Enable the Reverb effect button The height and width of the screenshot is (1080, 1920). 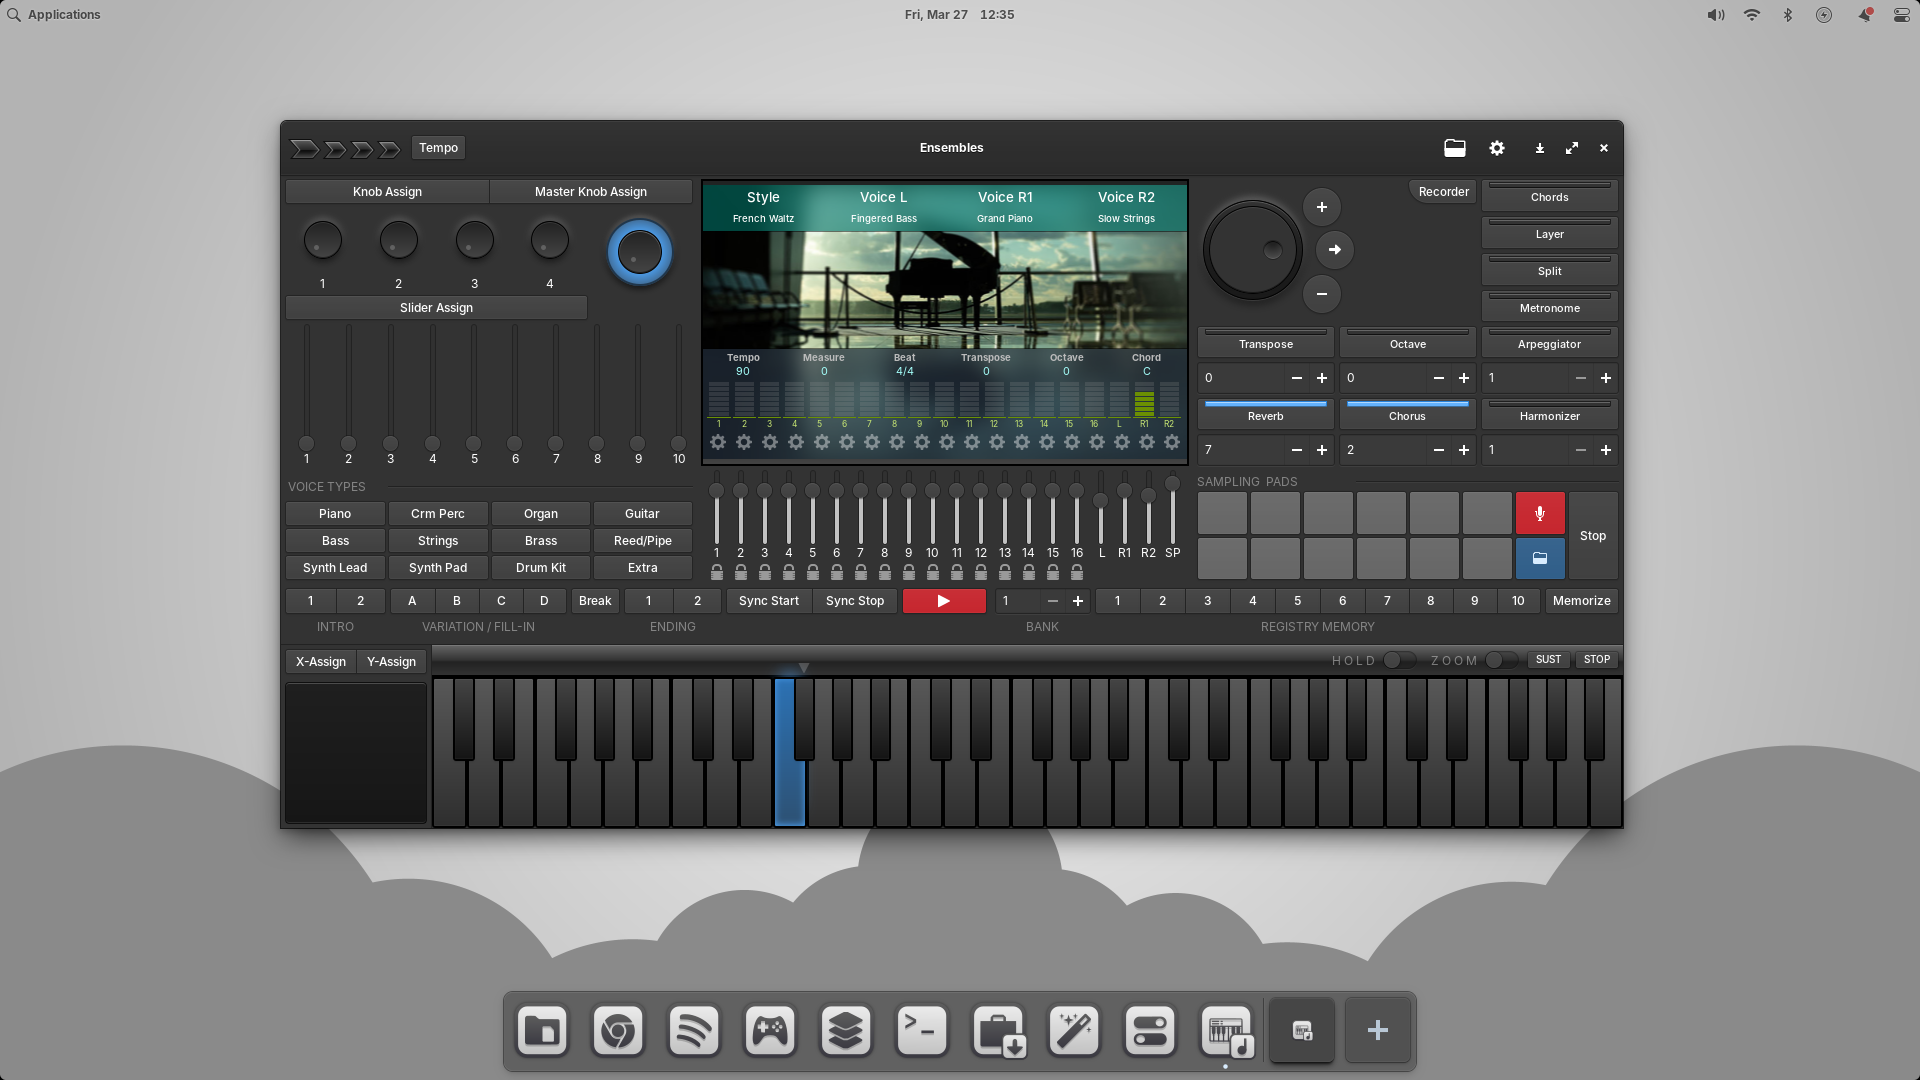pyautogui.click(x=1265, y=415)
